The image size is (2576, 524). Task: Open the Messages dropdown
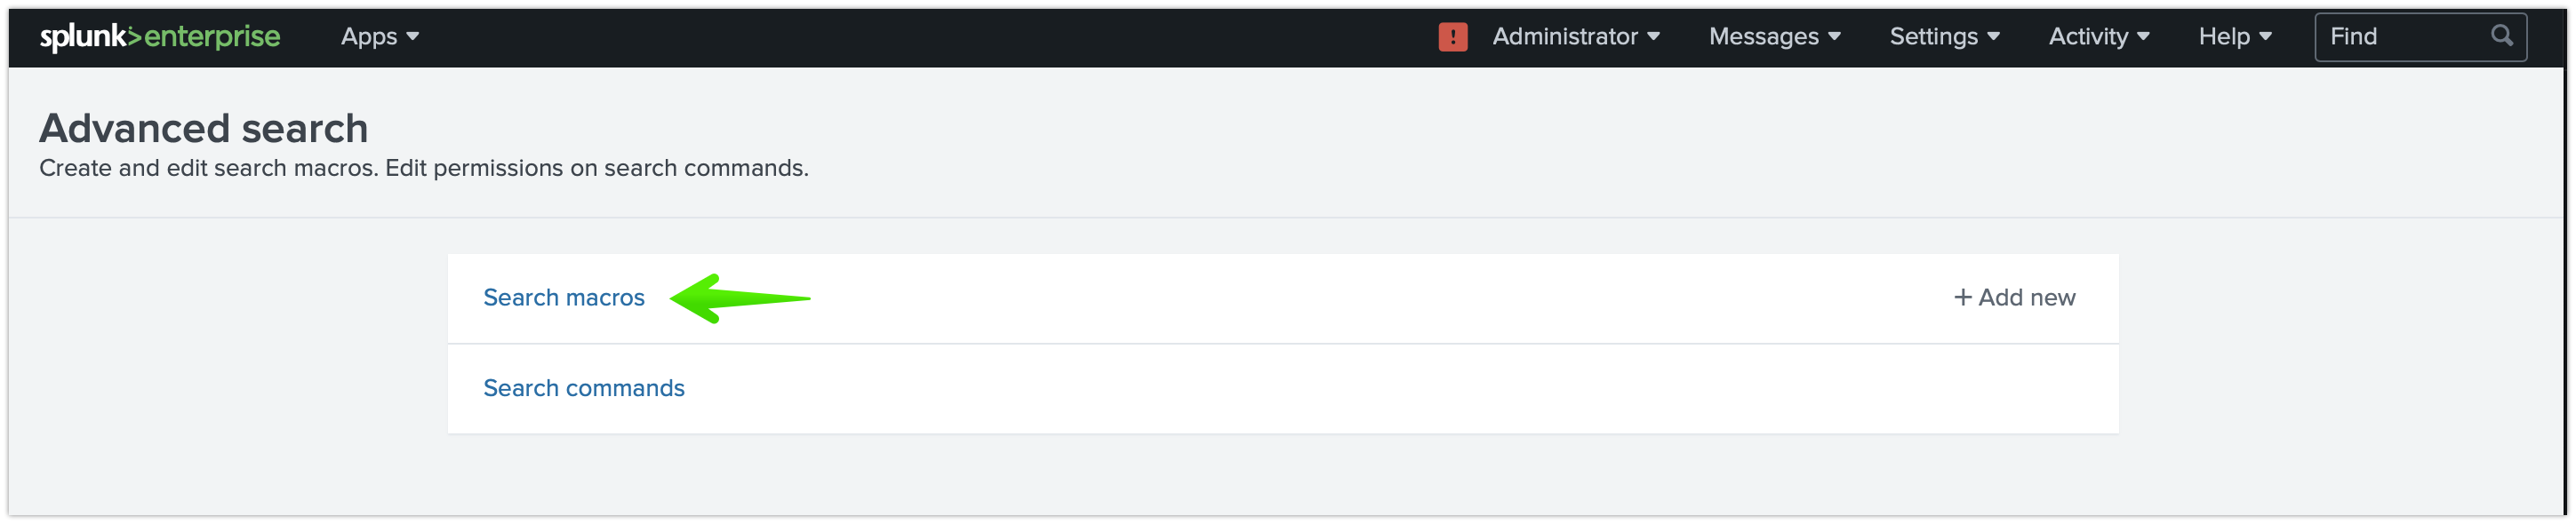(x=1774, y=37)
